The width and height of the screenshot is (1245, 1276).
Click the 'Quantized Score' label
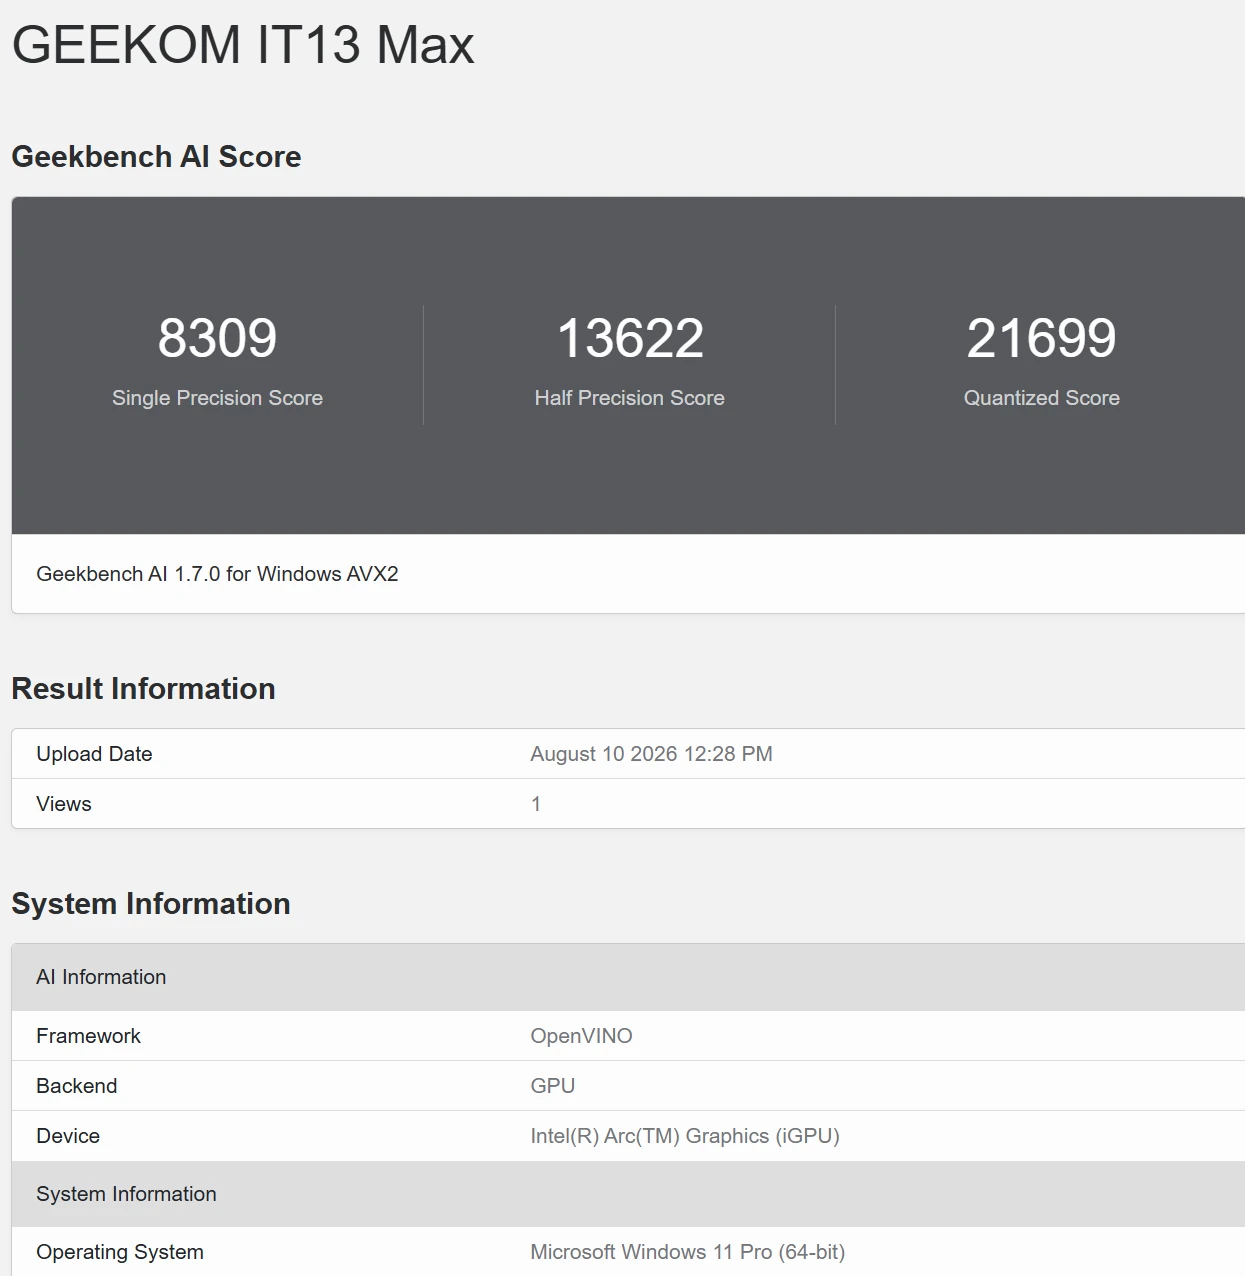click(1041, 398)
